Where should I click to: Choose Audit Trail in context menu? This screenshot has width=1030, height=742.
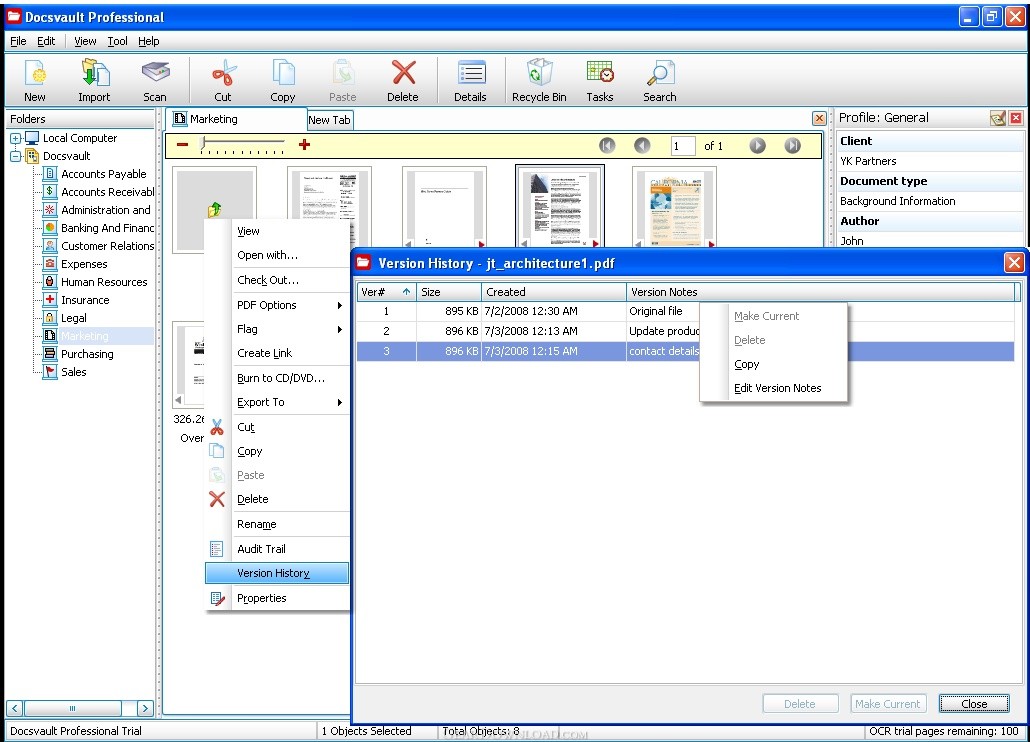click(x=277, y=549)
